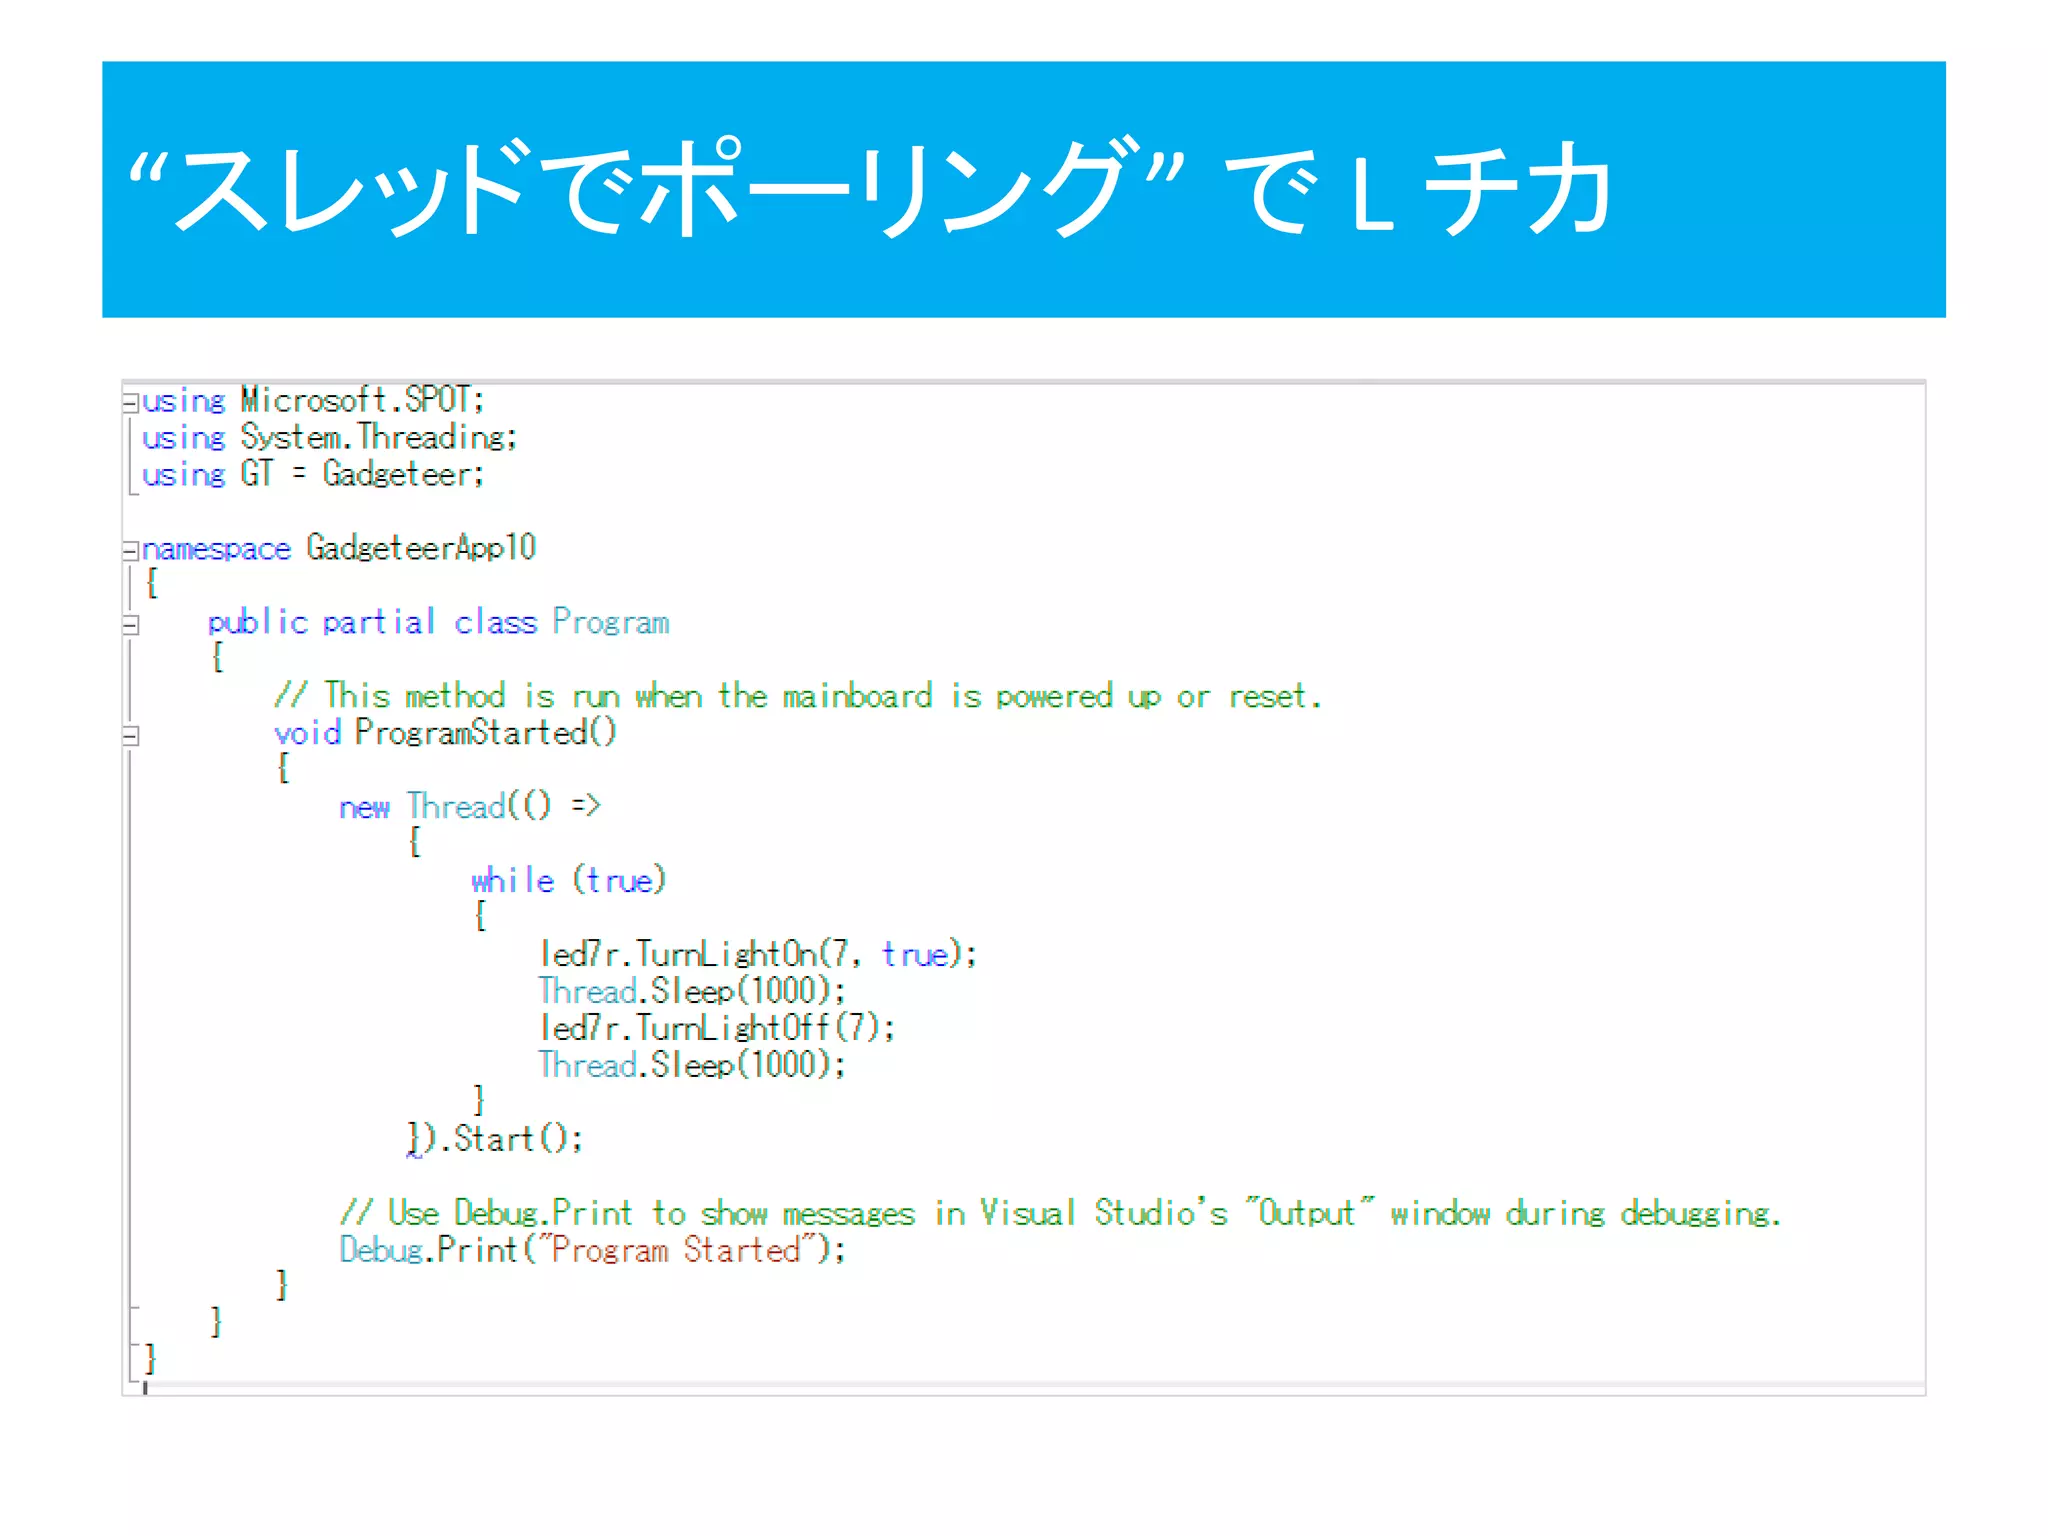
Task: Collapse the GadgeteerApp10 namespace block
Action: [x=130, y=550]
